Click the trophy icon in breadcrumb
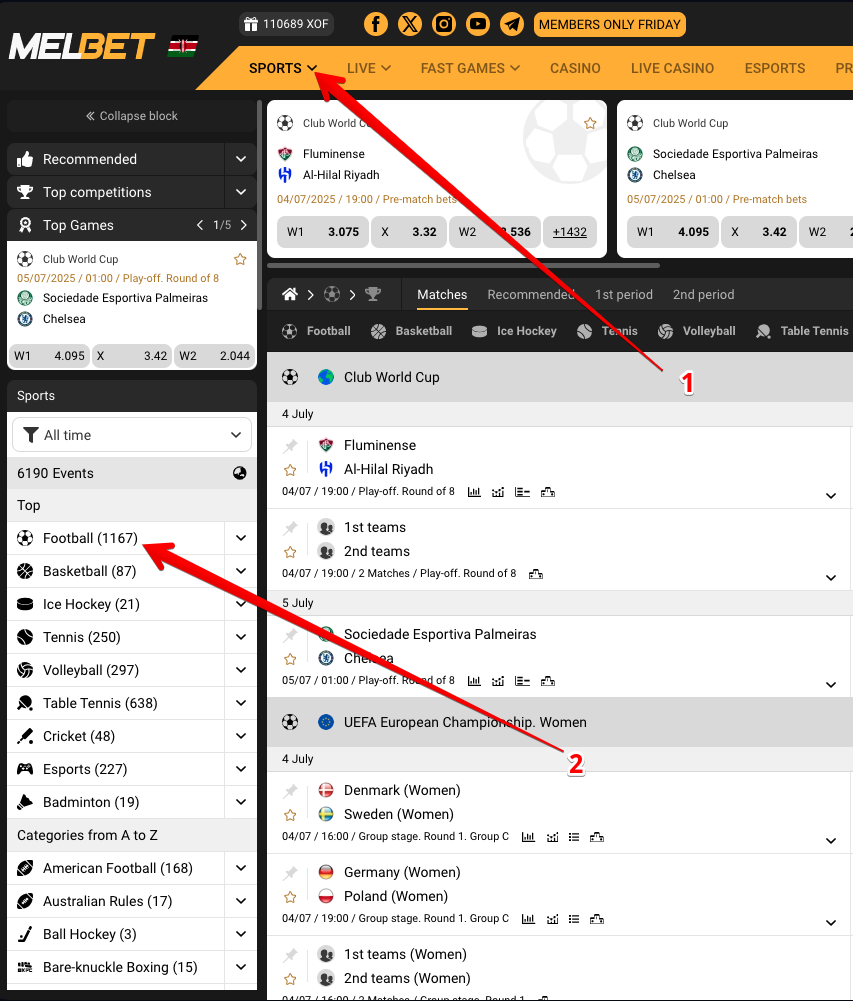 pos(373,294)
